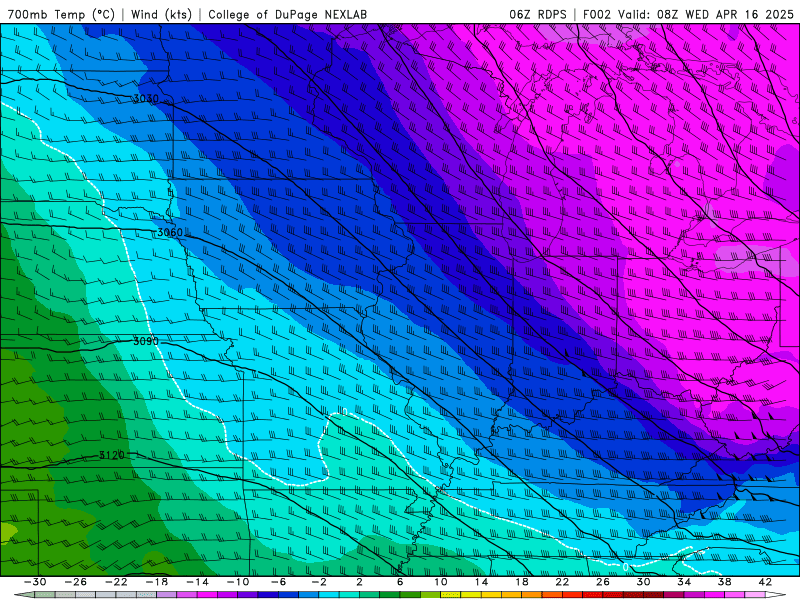This screenshot has width=800, height=600.
Task: Click the -6 color scale value
Action: tap(279, 582)
